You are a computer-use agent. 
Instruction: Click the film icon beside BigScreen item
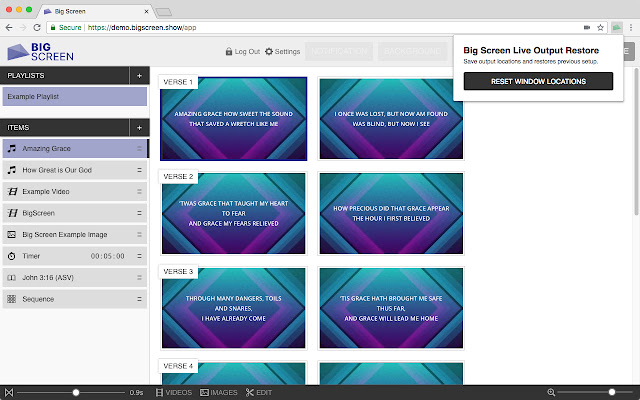point(12,213)
